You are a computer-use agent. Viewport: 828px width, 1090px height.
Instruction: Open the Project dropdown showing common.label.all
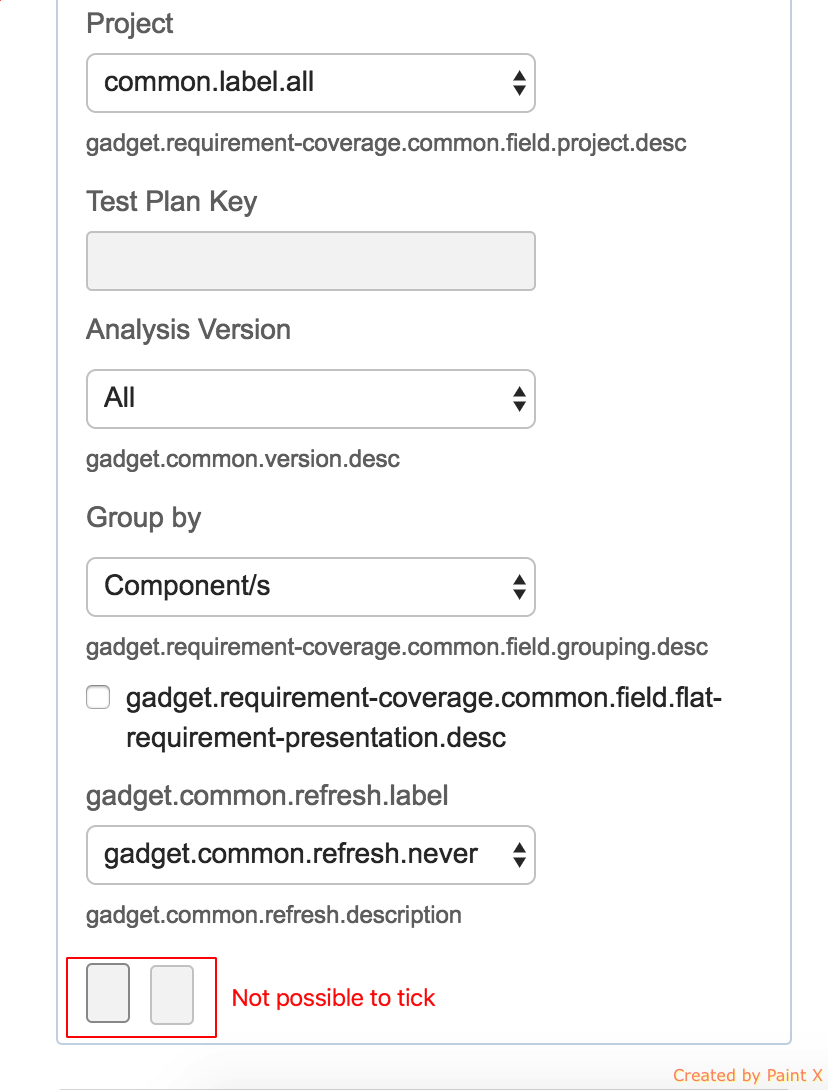pos(300,83)
